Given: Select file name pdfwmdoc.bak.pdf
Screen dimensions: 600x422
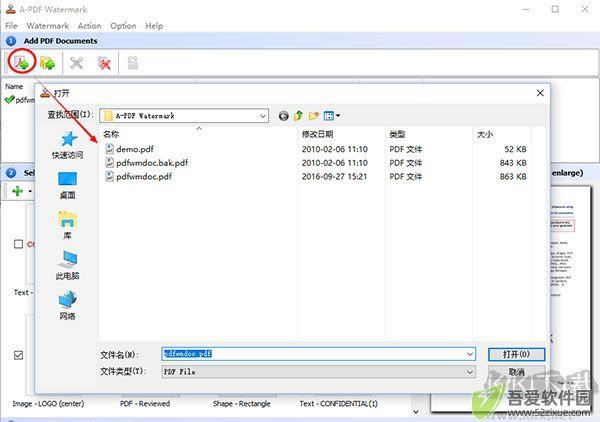Looking at the screenshot, I should (x=152, y=163).
